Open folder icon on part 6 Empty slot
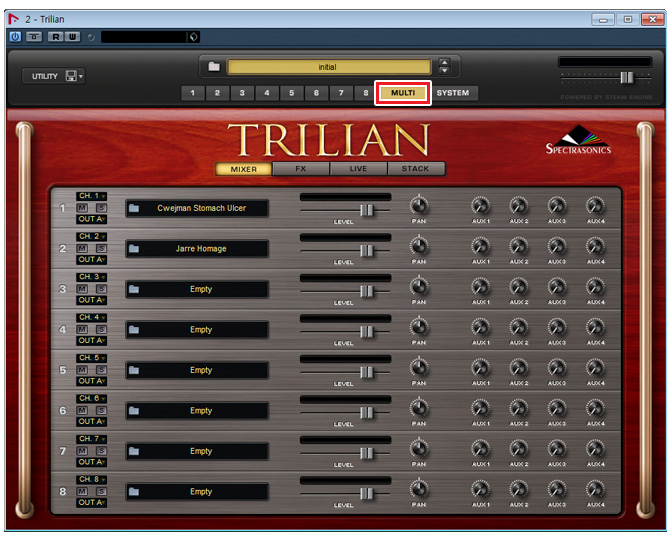Screen dimensions: 670x546 [x=134, y=411]
